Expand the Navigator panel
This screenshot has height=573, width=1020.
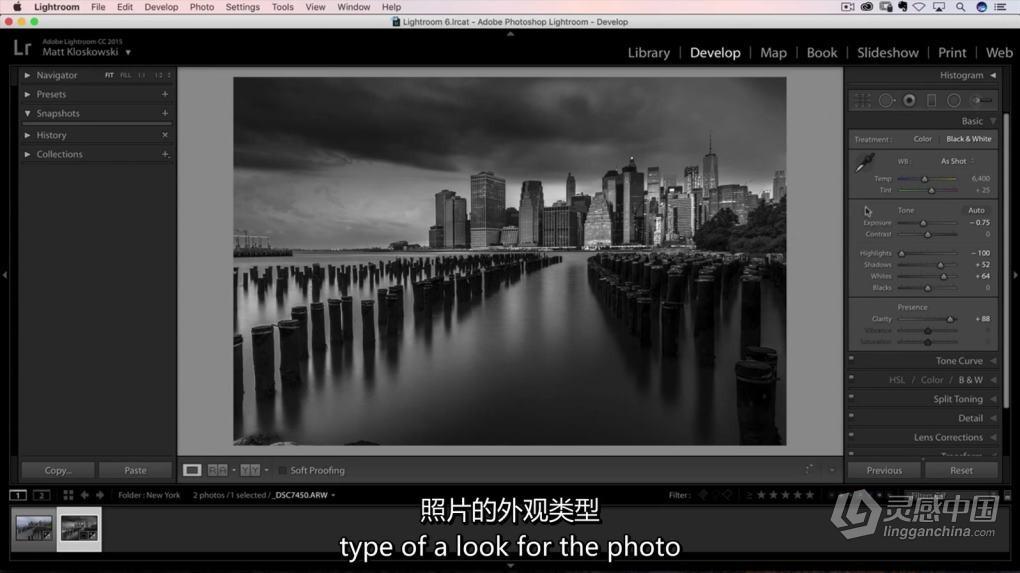click(x=27, y=75)
